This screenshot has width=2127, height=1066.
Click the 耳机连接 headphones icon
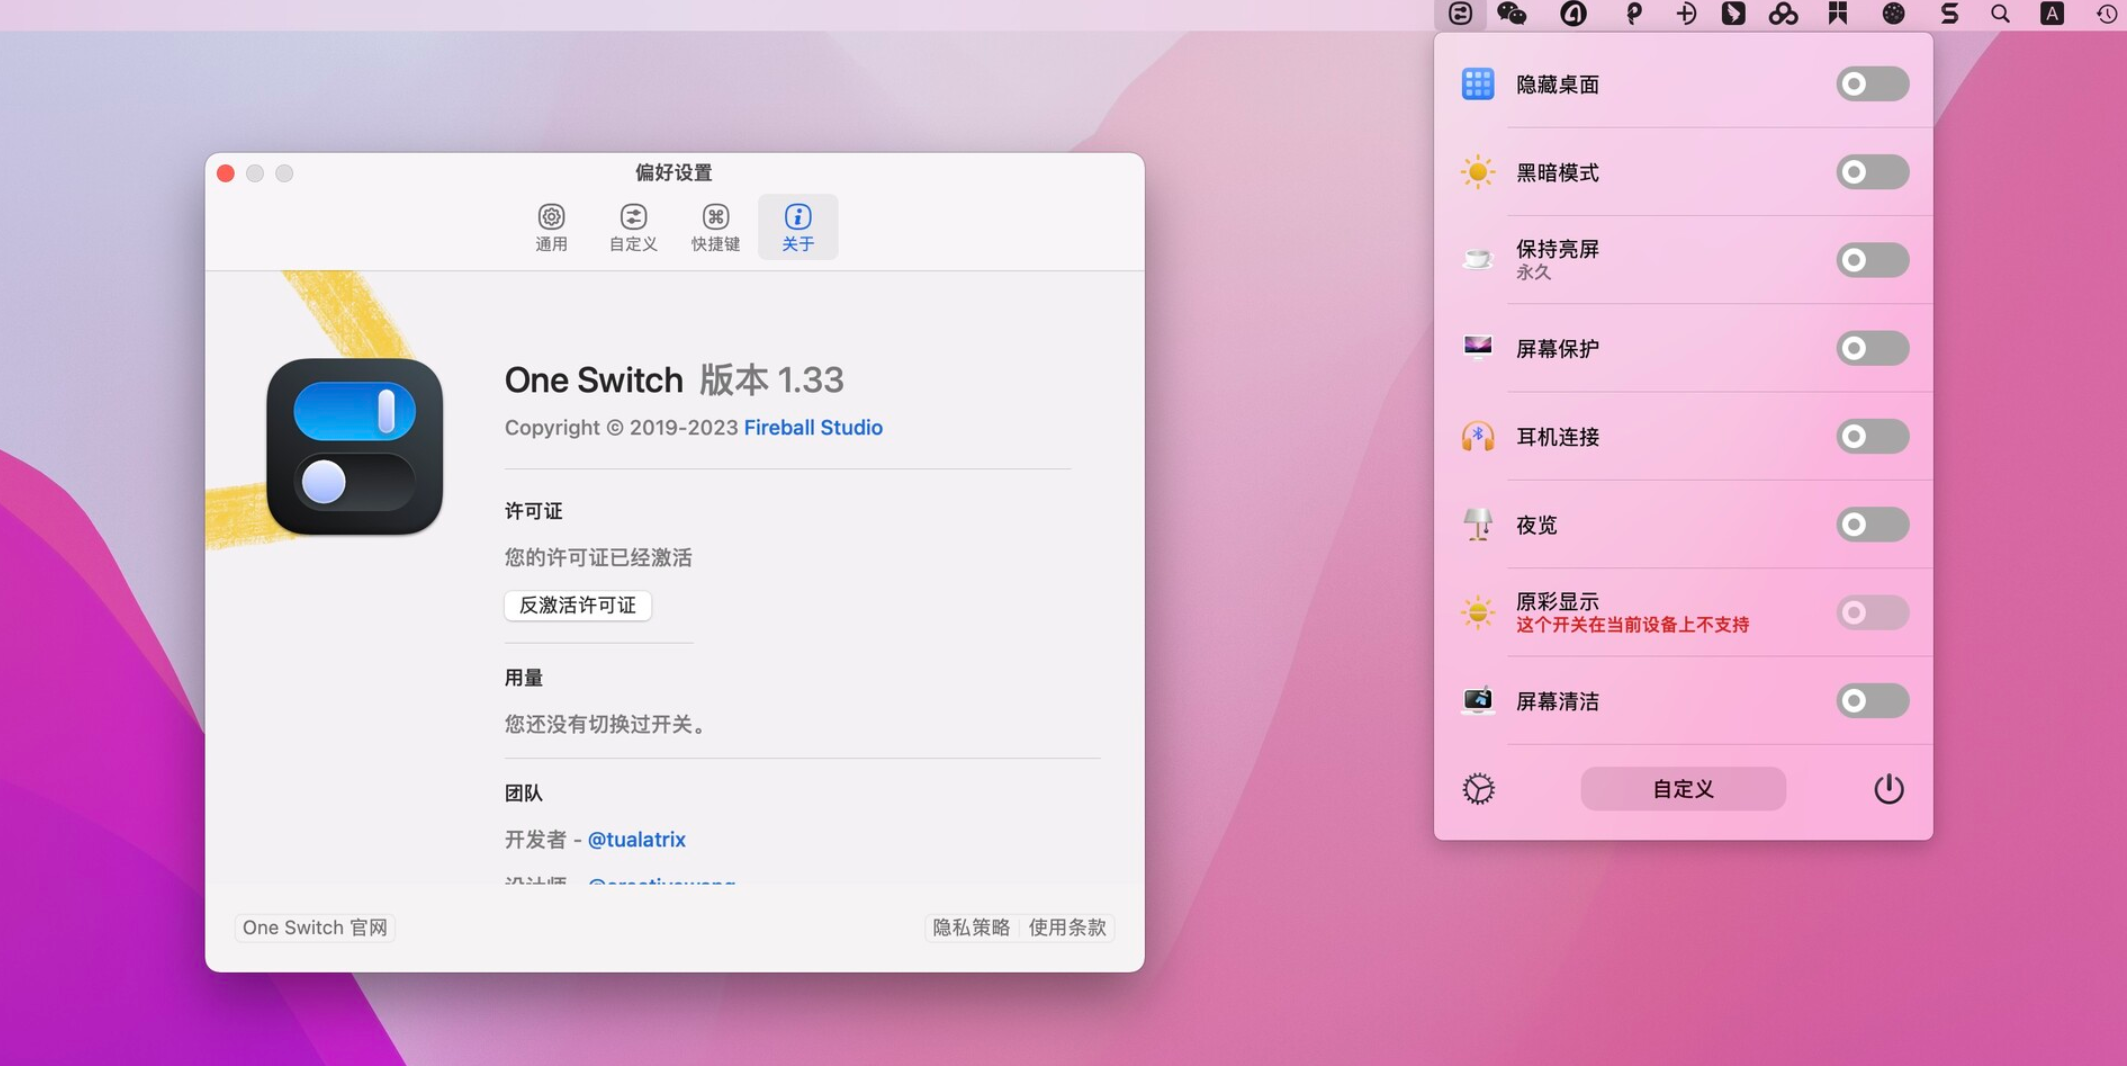[1478, 436]
